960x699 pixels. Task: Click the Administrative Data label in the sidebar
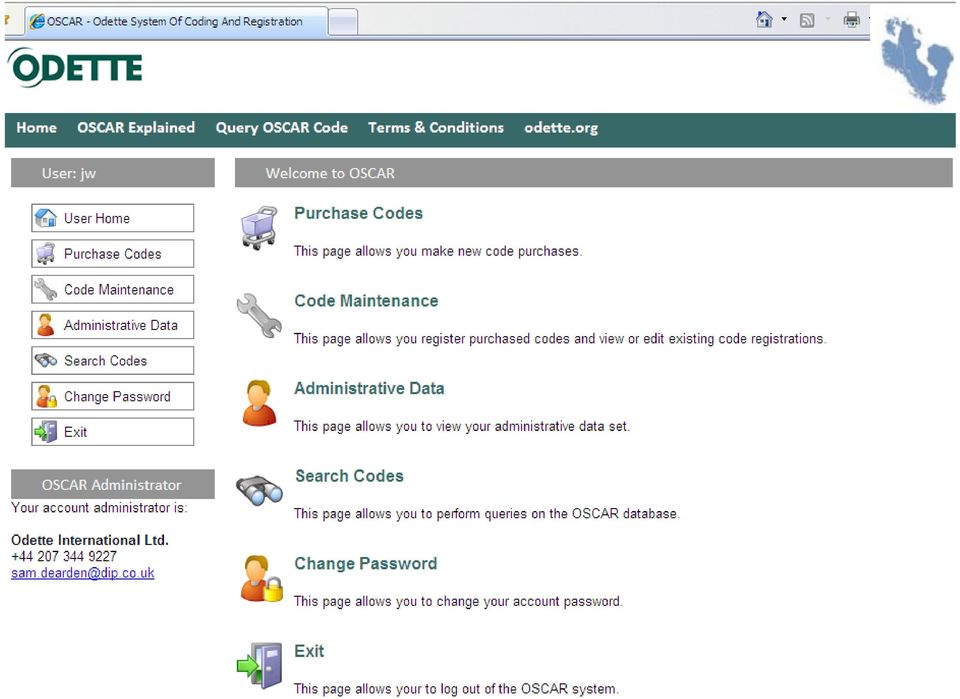click(121, 325)
